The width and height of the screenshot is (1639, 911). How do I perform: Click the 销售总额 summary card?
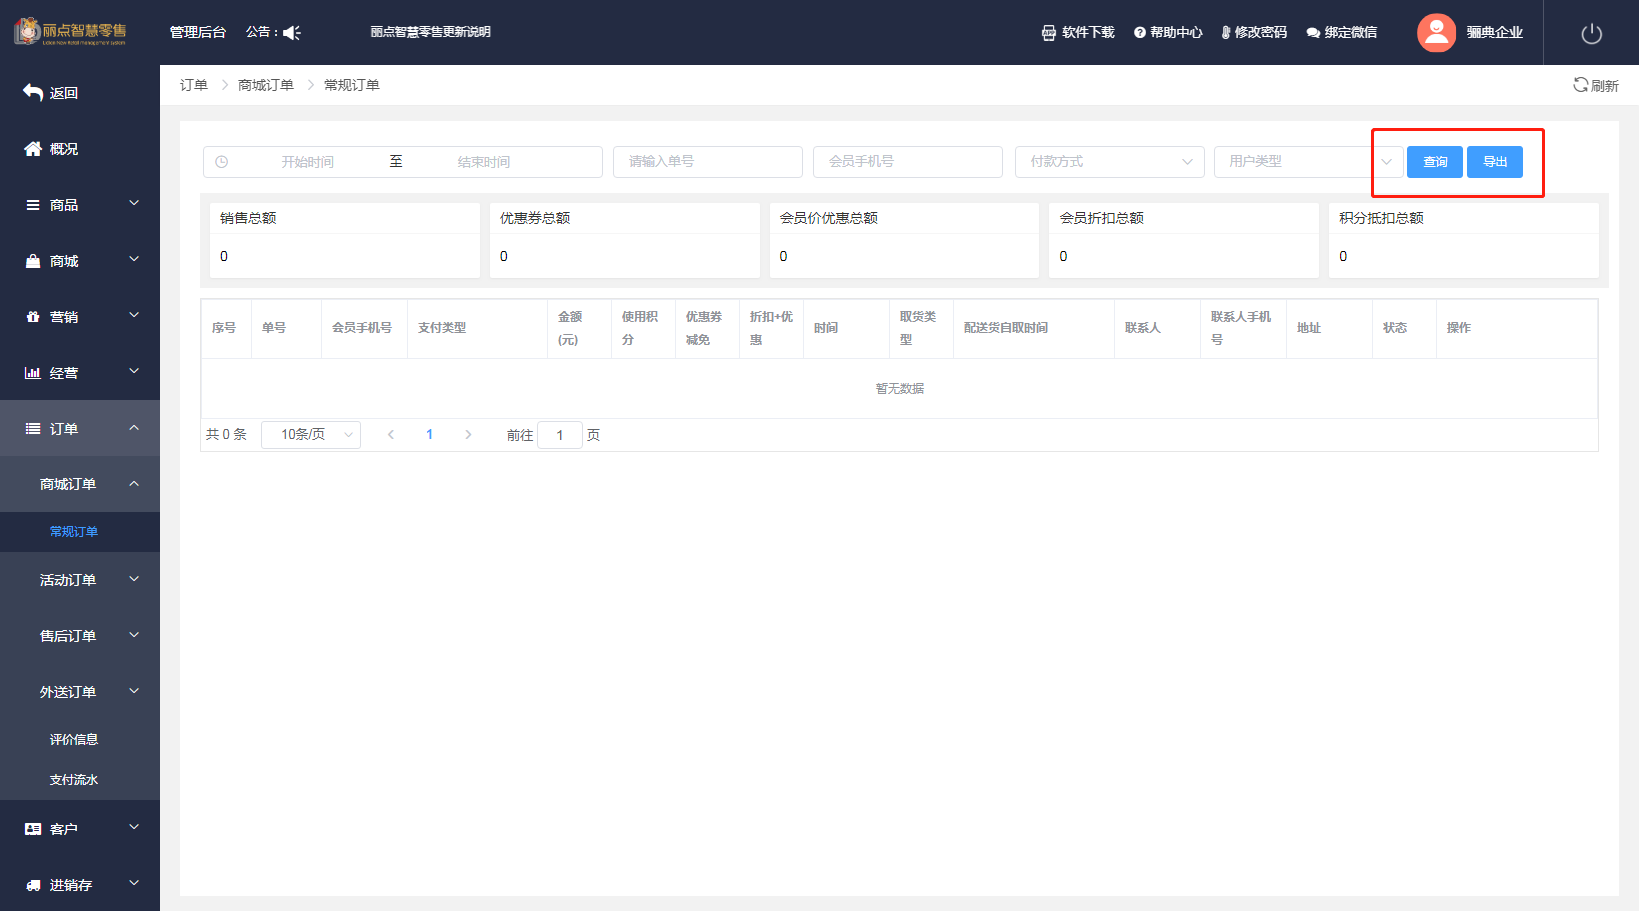coord(345,240)
